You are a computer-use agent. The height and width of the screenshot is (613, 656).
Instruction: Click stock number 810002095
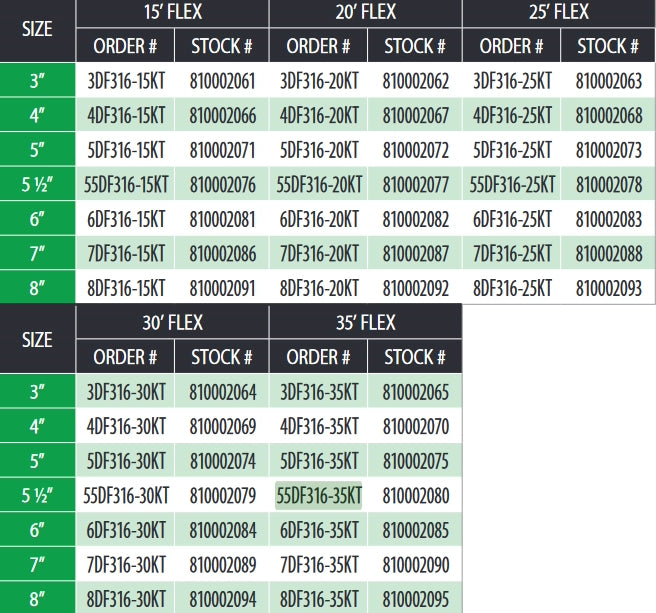(415, 599)
